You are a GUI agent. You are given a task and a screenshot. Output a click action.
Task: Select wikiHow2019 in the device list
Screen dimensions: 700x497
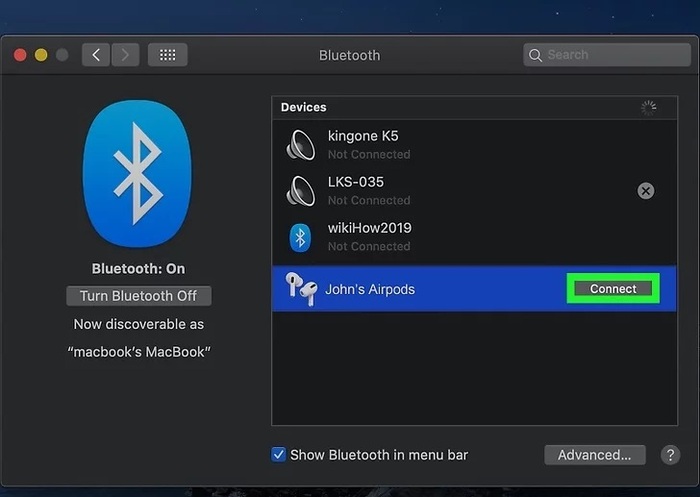point(475,237)
